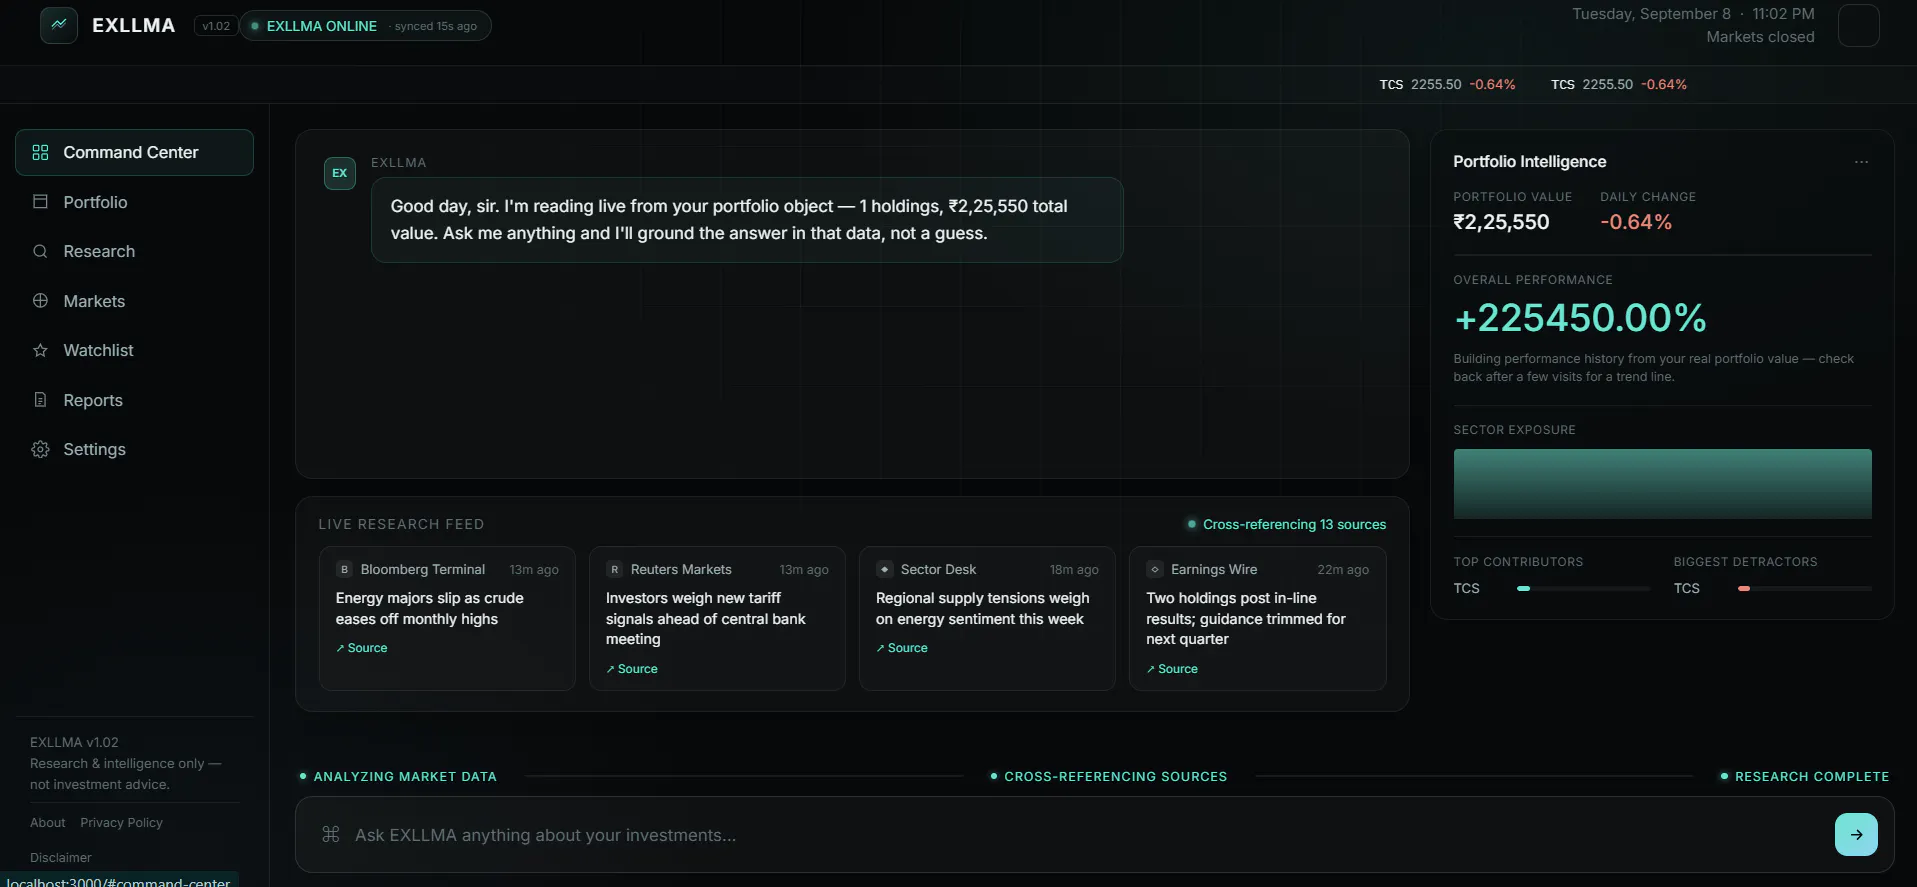Open the Watchlist section
The height and width of the screenshot is (887, 1917).
click(x=134, y=350)
